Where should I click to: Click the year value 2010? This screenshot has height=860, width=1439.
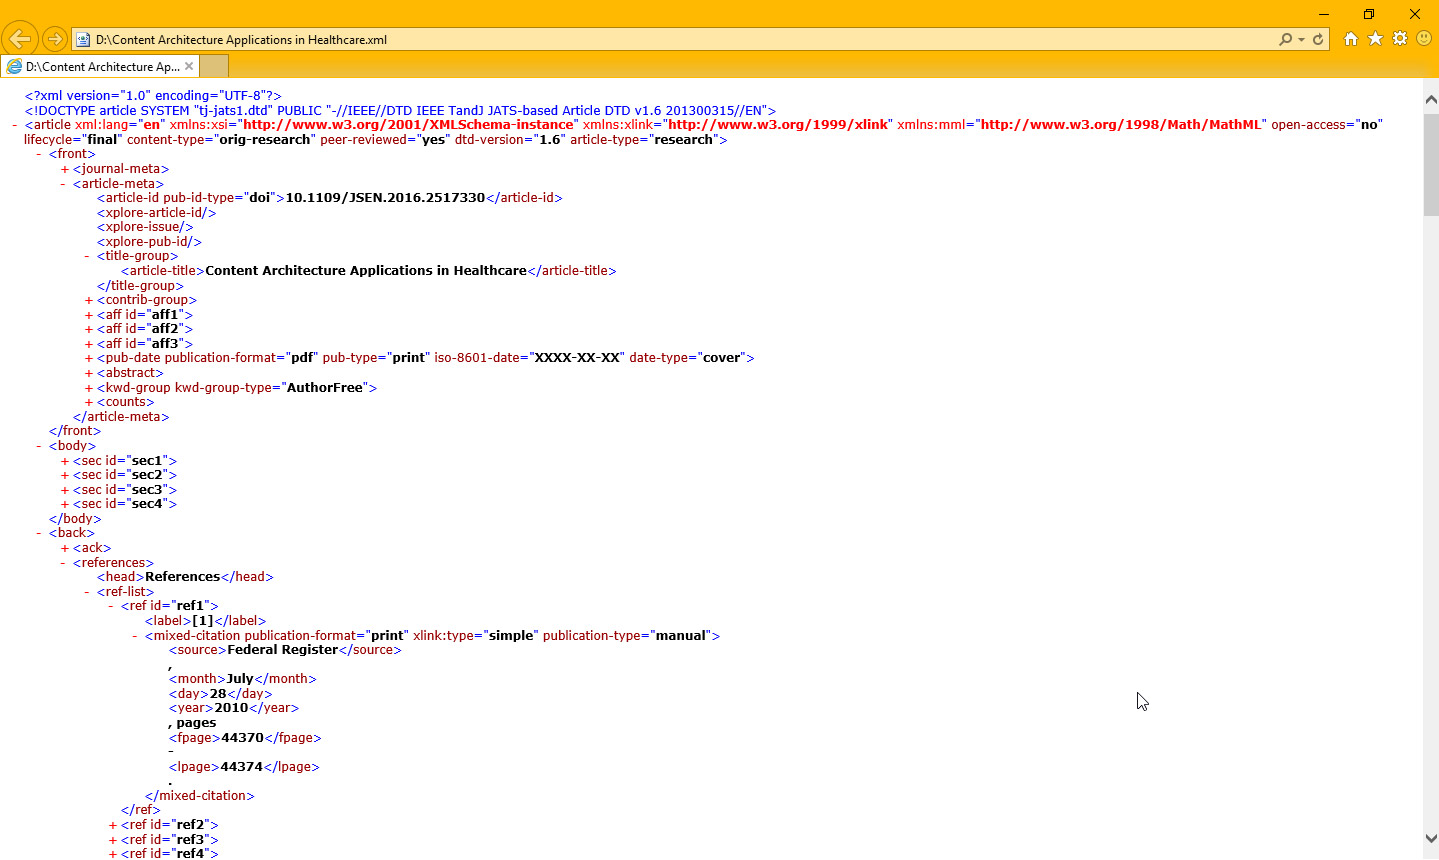(231, 708)
